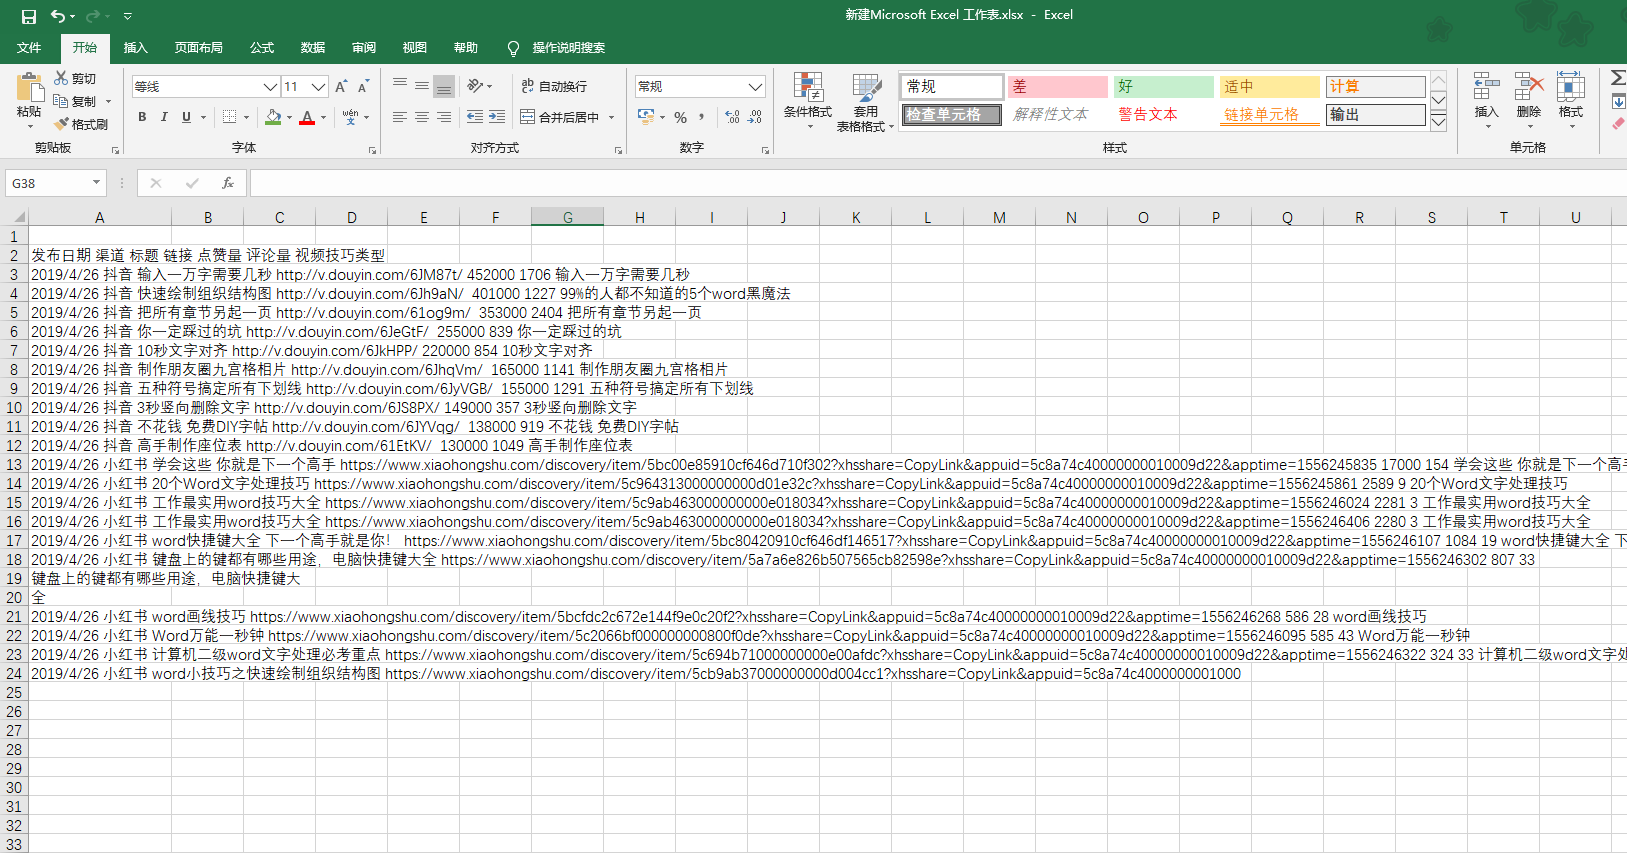The width and height of the screenshot is (1627, 853).
Task: Decrease the cell indent
Action: click(x=475, y=117)
